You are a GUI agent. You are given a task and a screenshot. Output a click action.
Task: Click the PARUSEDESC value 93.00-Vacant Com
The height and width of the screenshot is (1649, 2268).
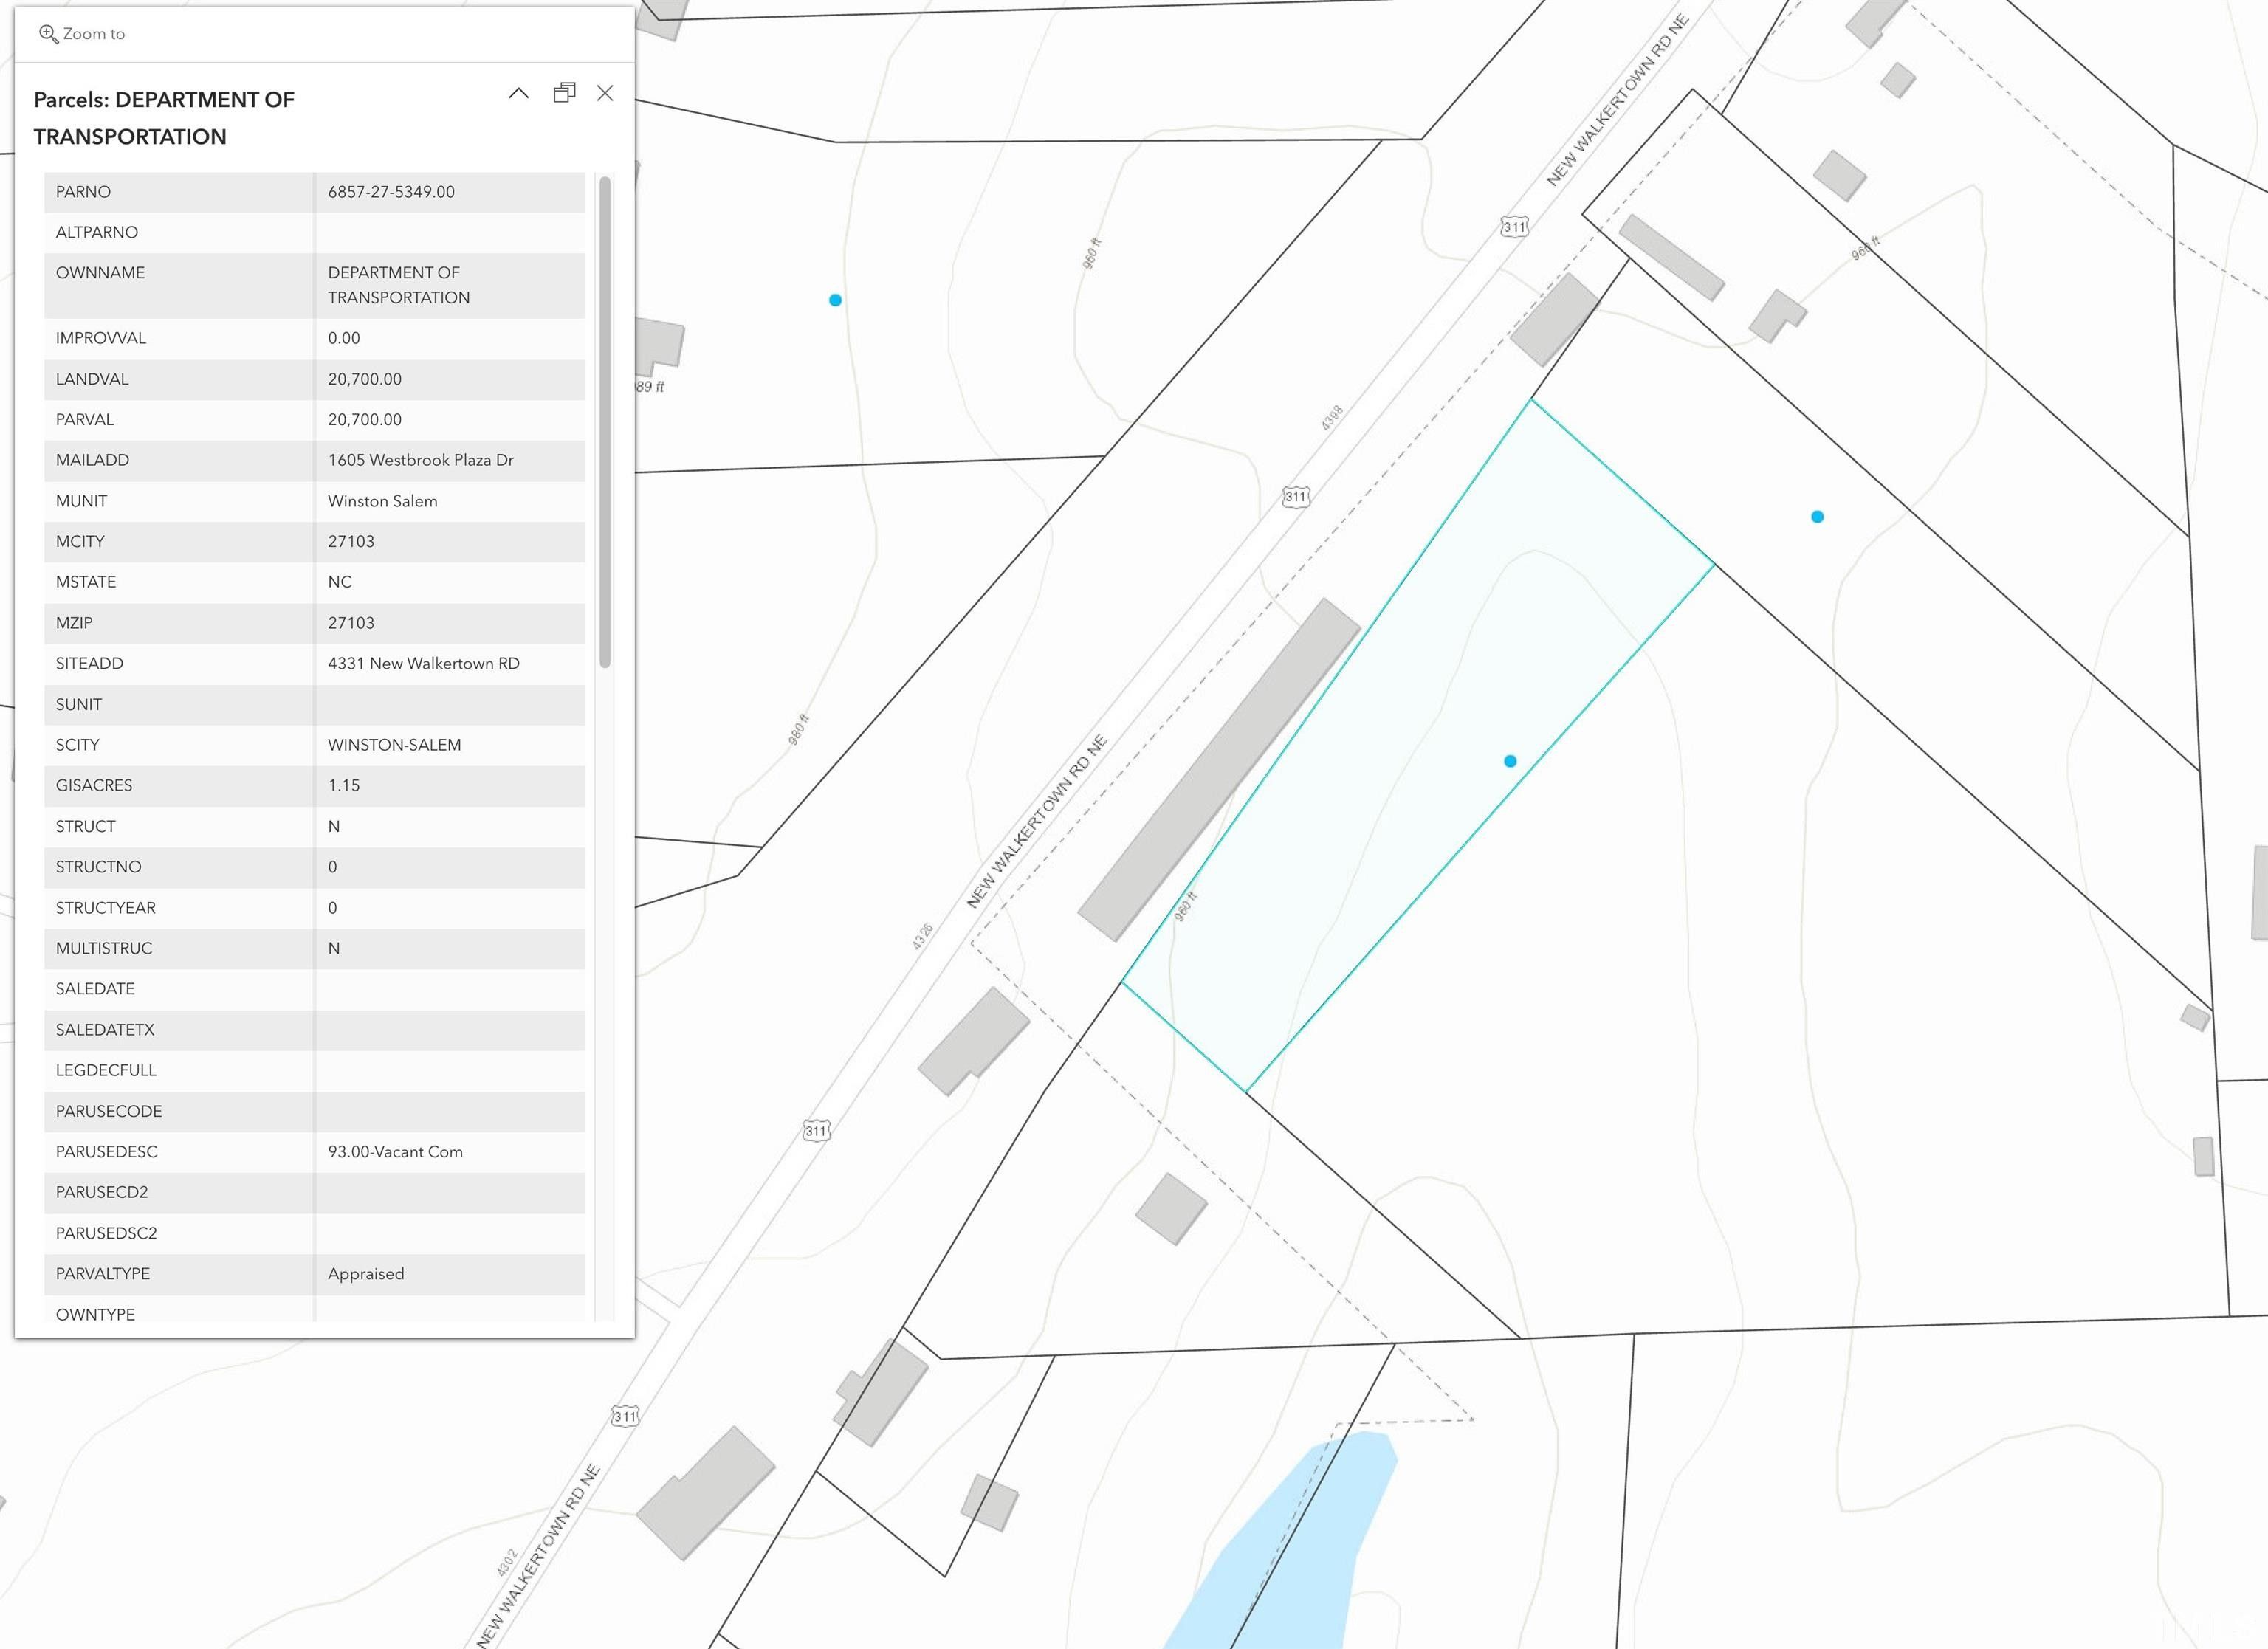(x=395, y=1152)
